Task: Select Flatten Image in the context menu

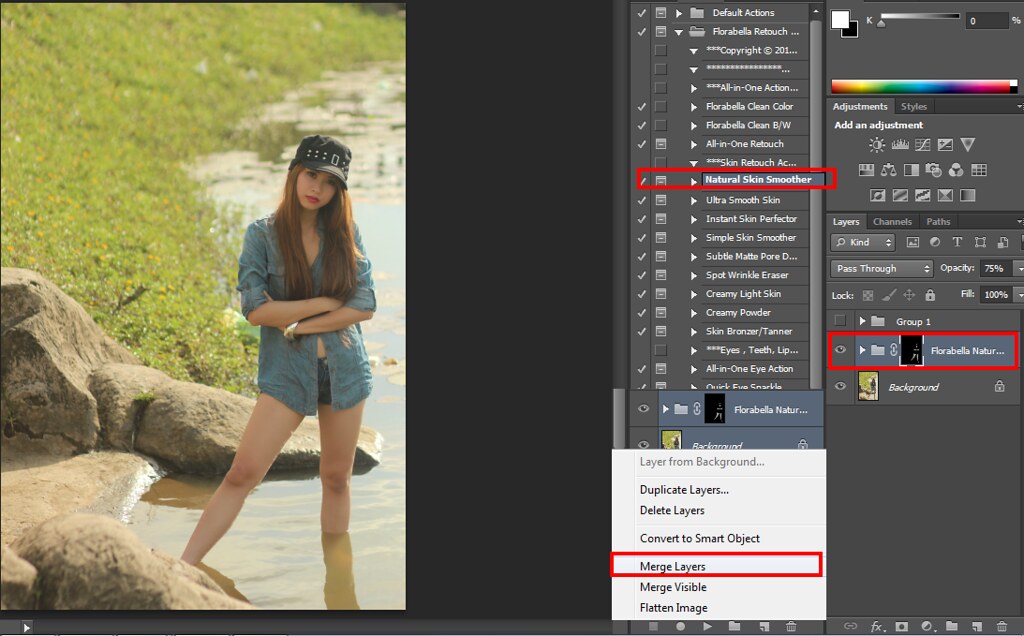Action: [673, 608]
